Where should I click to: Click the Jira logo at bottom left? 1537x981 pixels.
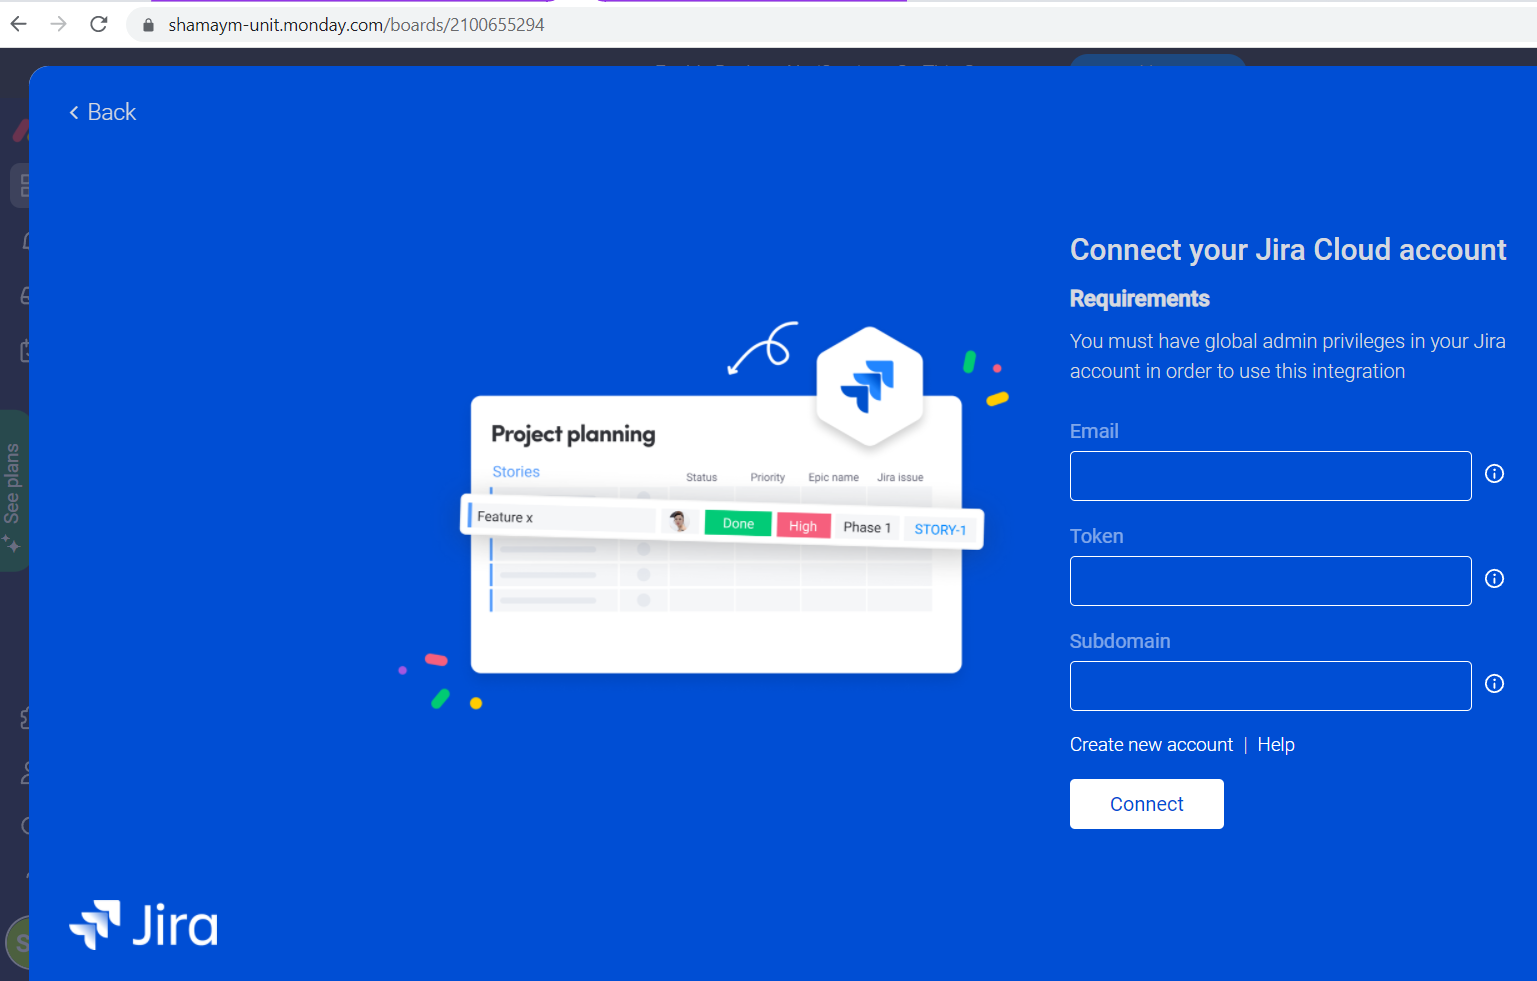tap(144, 925)
